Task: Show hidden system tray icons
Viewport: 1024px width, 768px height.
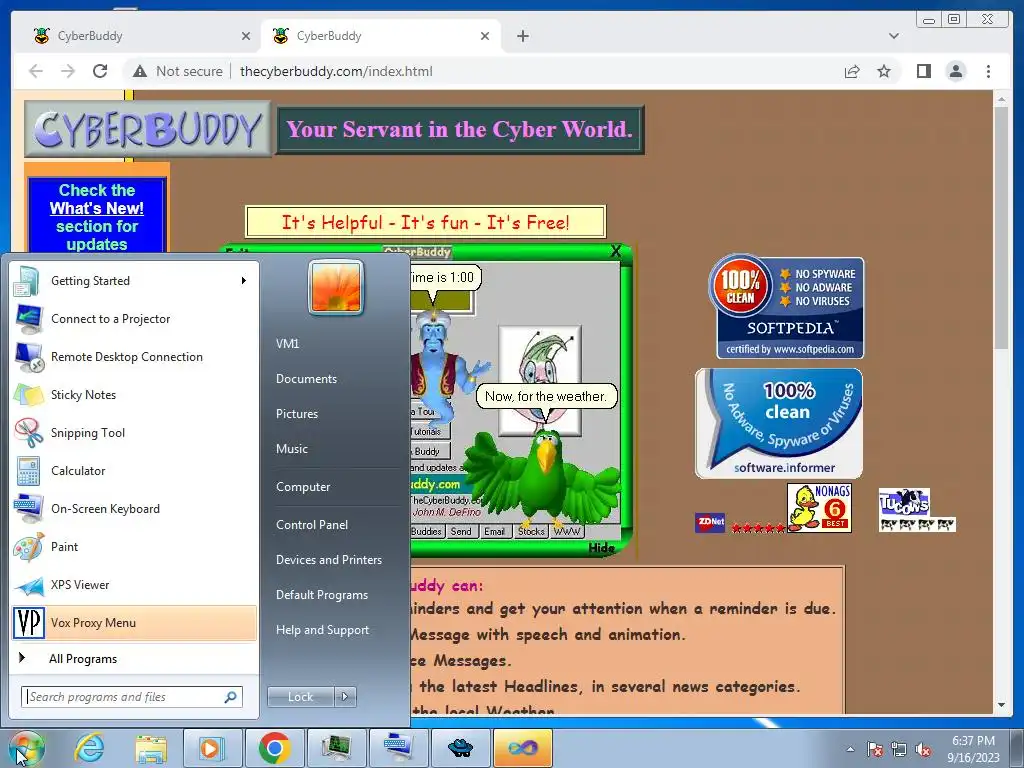Action: click(850, 749)
